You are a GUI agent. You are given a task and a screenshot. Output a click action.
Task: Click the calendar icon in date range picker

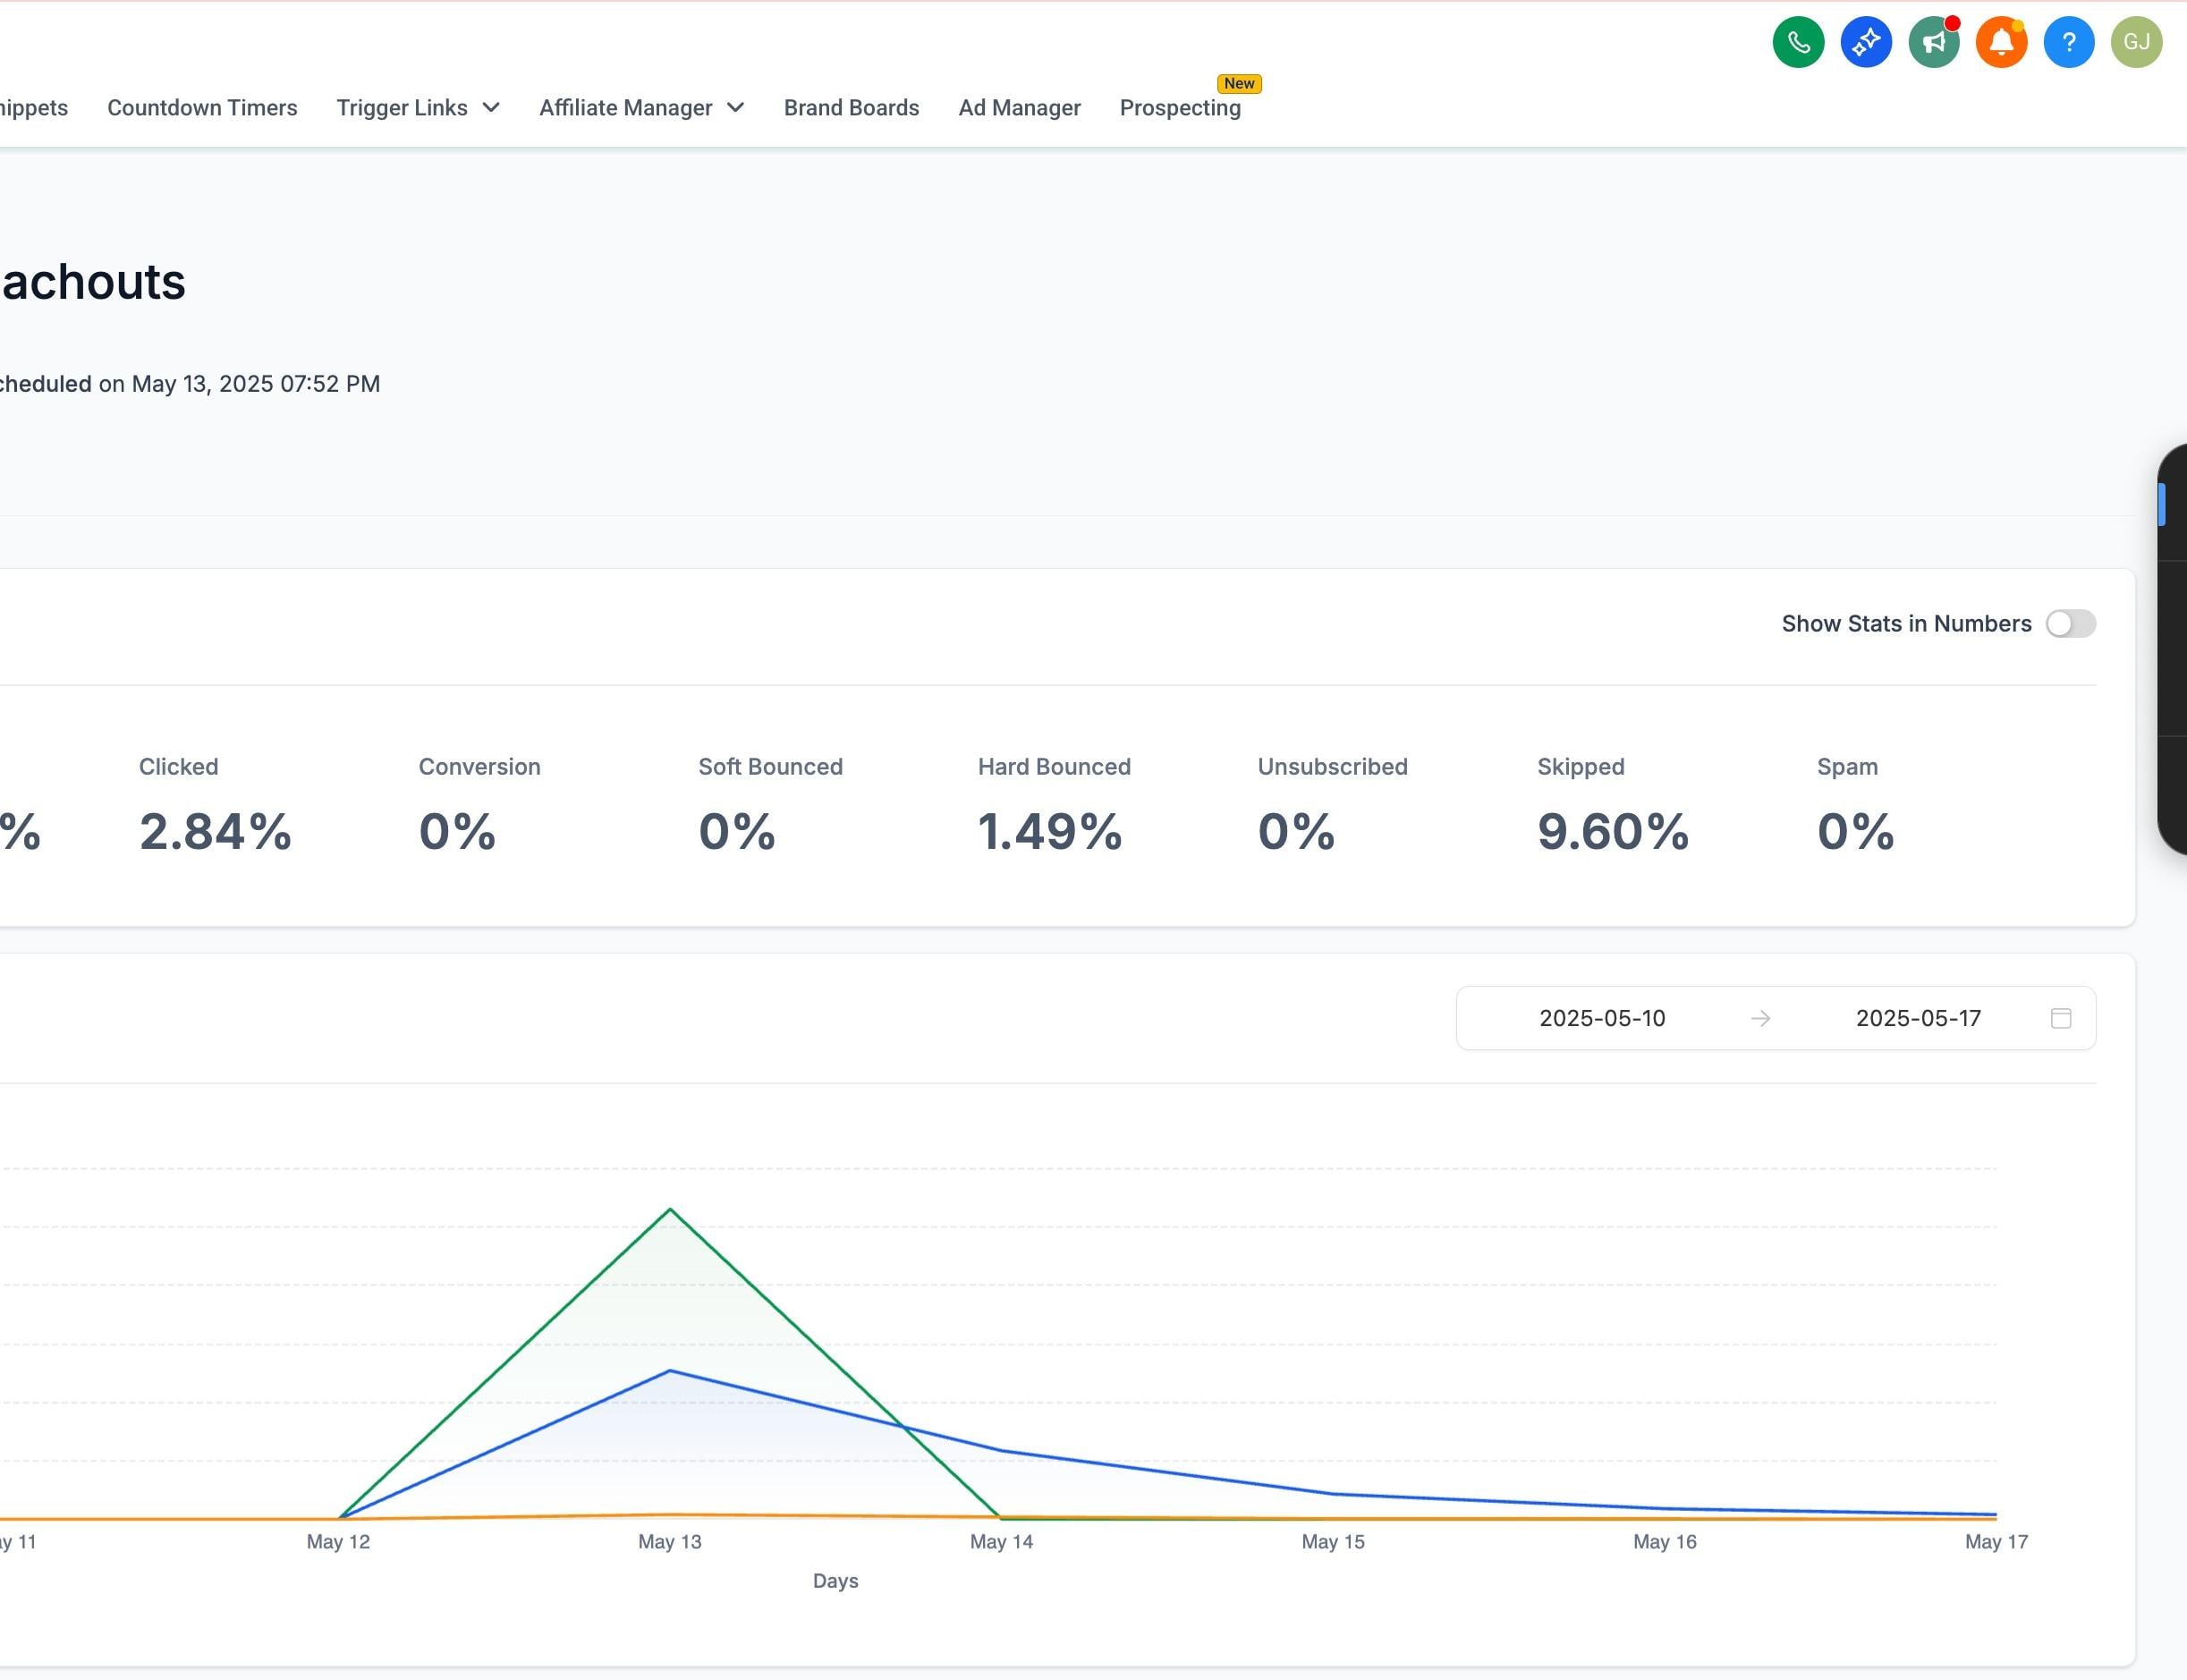2061,1018
